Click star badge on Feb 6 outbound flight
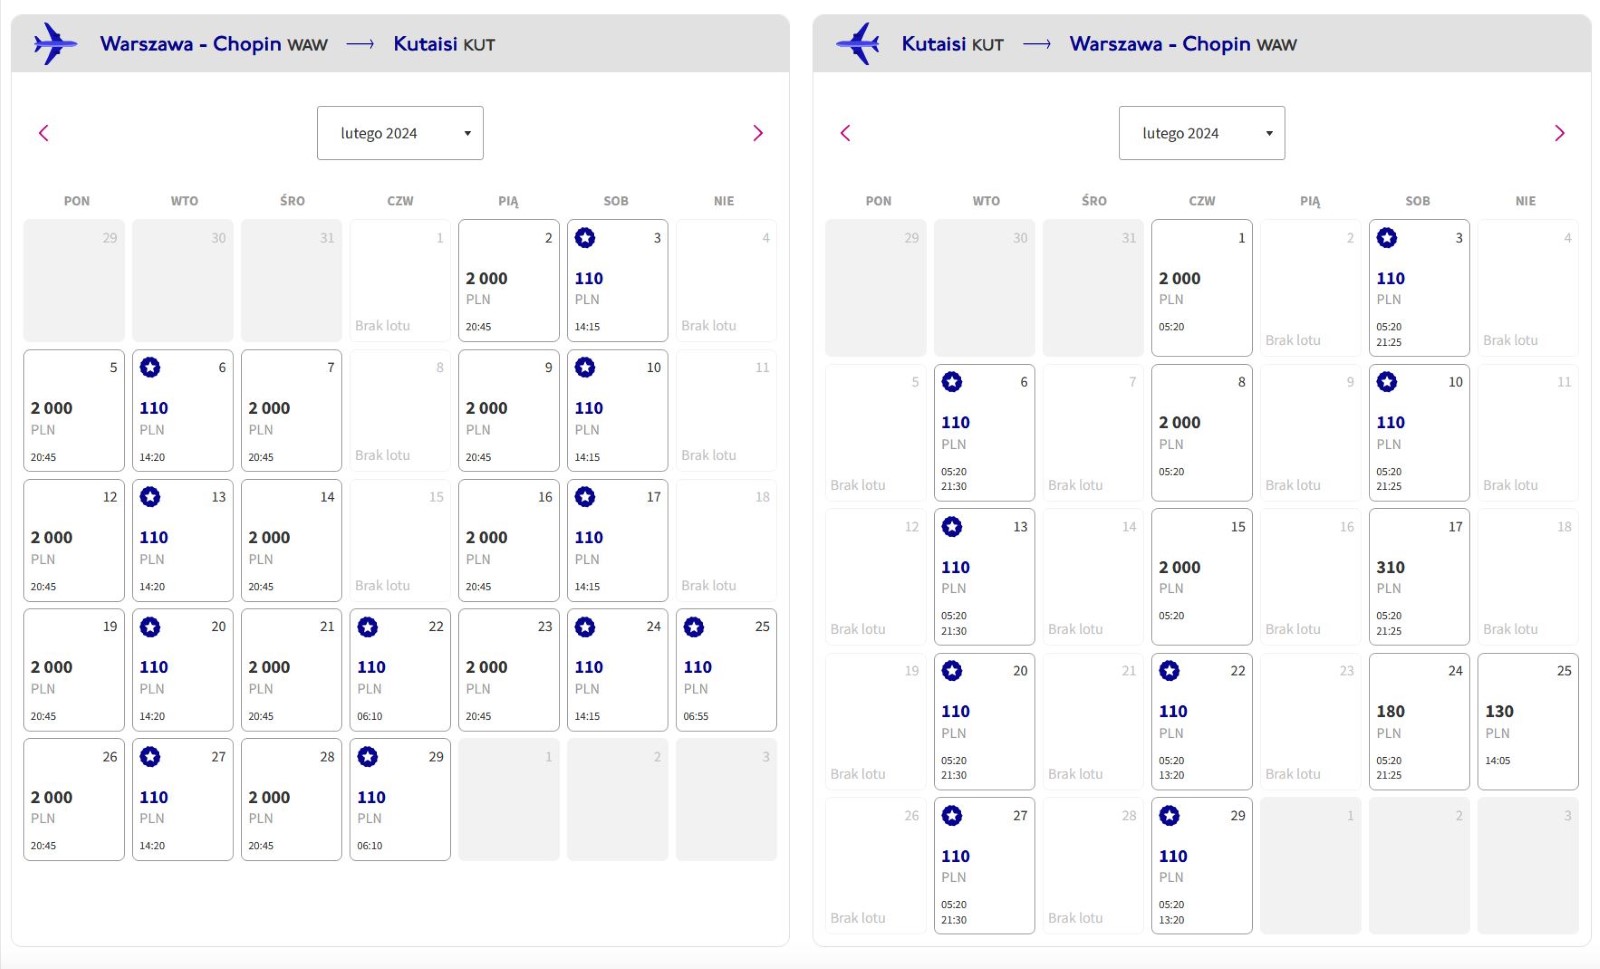The width and height of the screenshot is (1600, 969). pos(150,367)
